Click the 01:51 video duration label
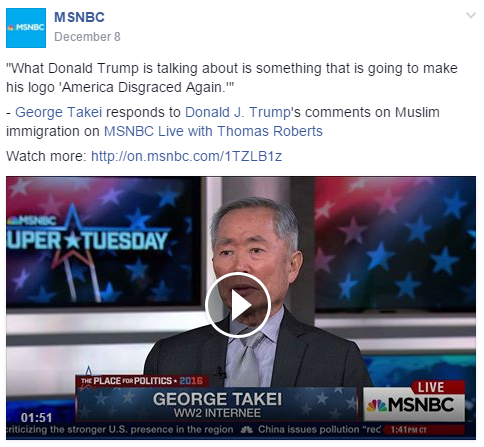The image size is (484, 447). (x=36, y=417)
